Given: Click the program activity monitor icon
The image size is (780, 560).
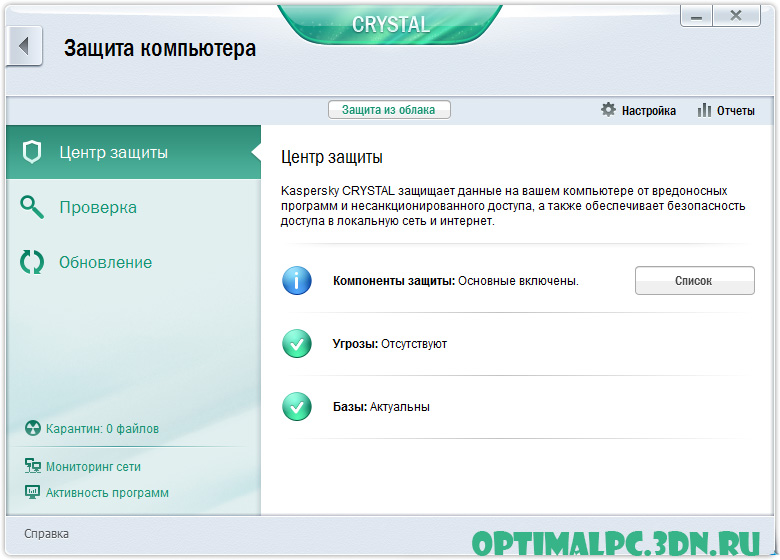Looking at the screenshot, I should coord(32,492).
